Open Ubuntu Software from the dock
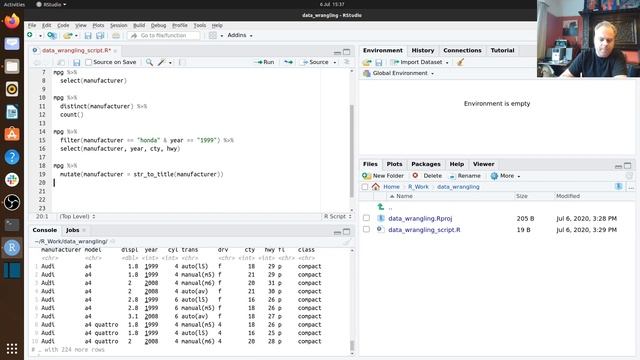640x360 pixels. click(x=12, y=133)
